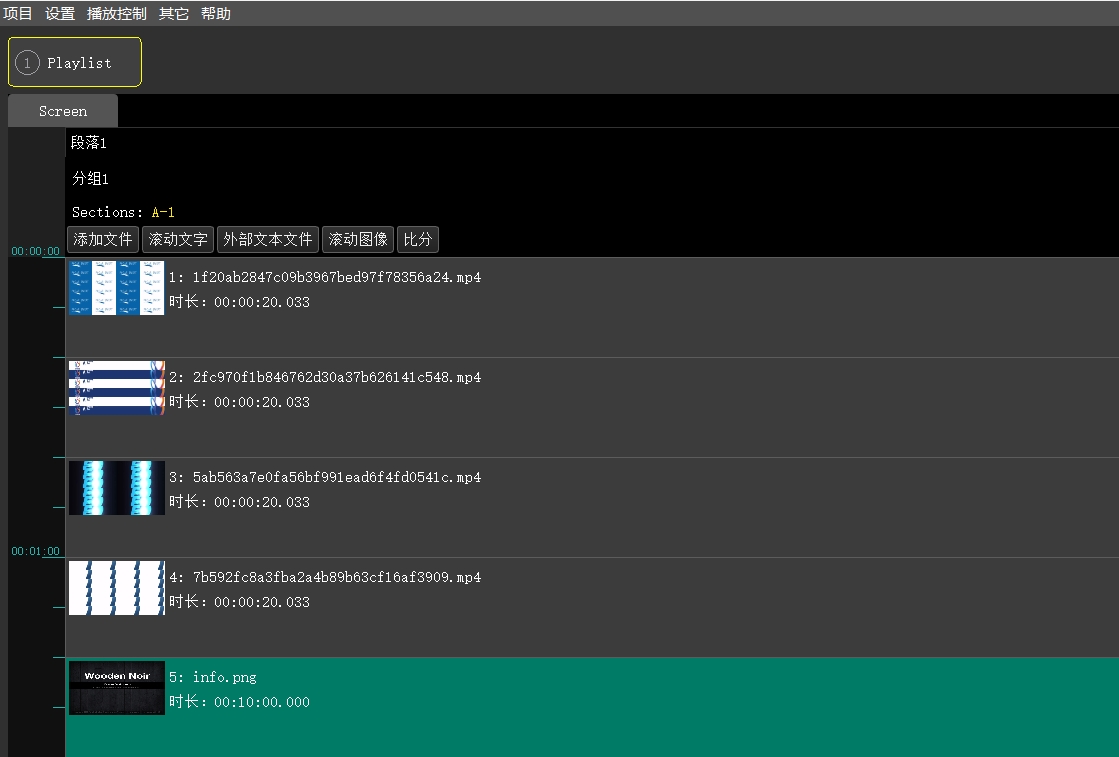Open the 帮助 menu
Image resolution: width=1119 pixels, height=757 pixels.
pyautogui.click(x=215, y=13)
